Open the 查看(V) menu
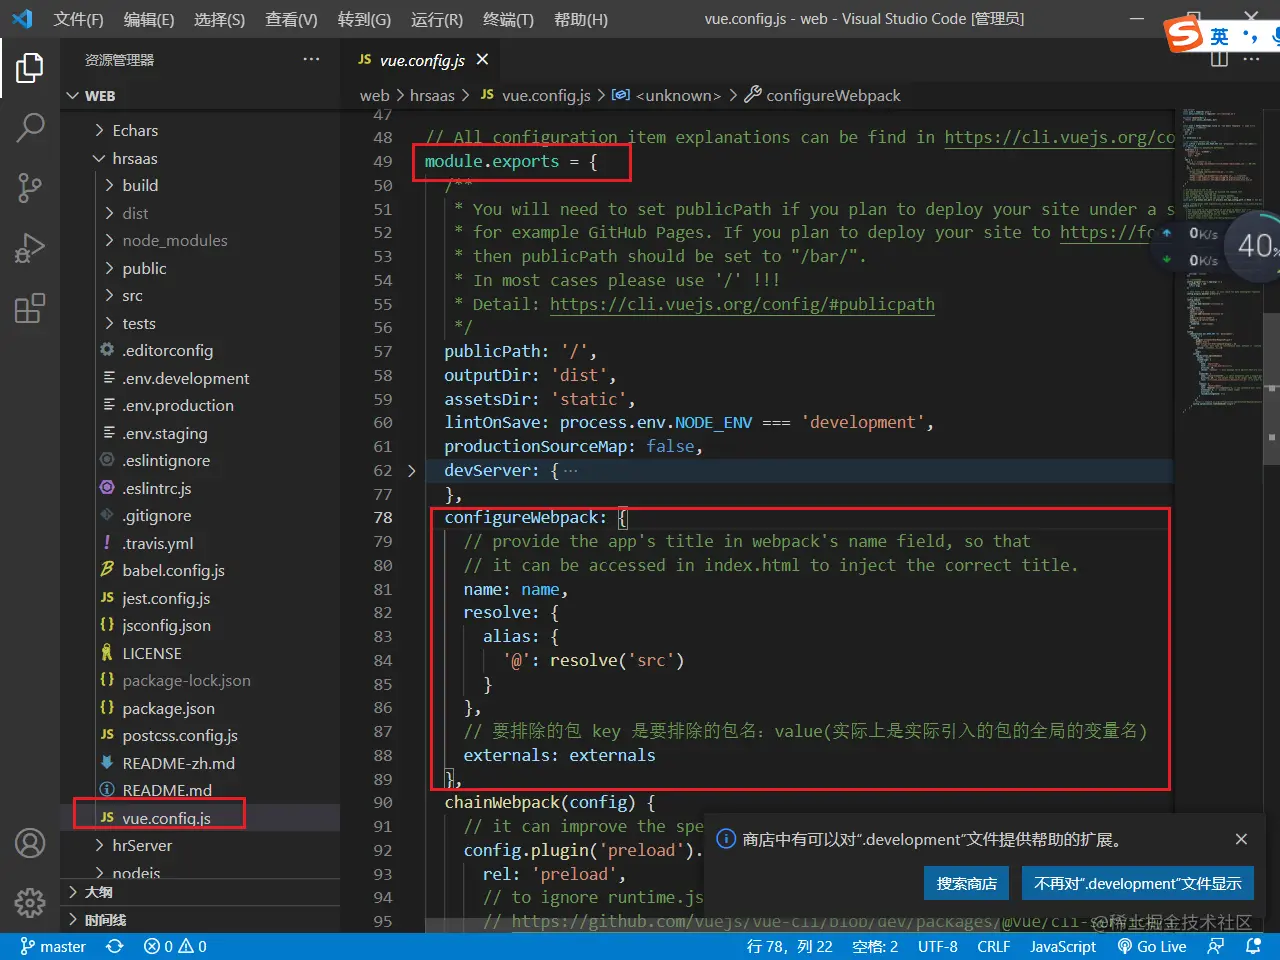Viewport: 1280px width, 960px height. pyautogui.click(x=291, y=19)
